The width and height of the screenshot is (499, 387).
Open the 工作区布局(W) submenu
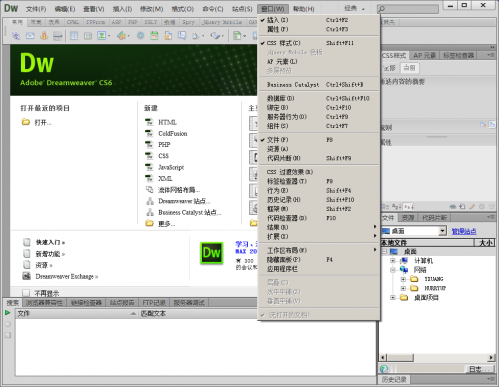coord(318,250)
